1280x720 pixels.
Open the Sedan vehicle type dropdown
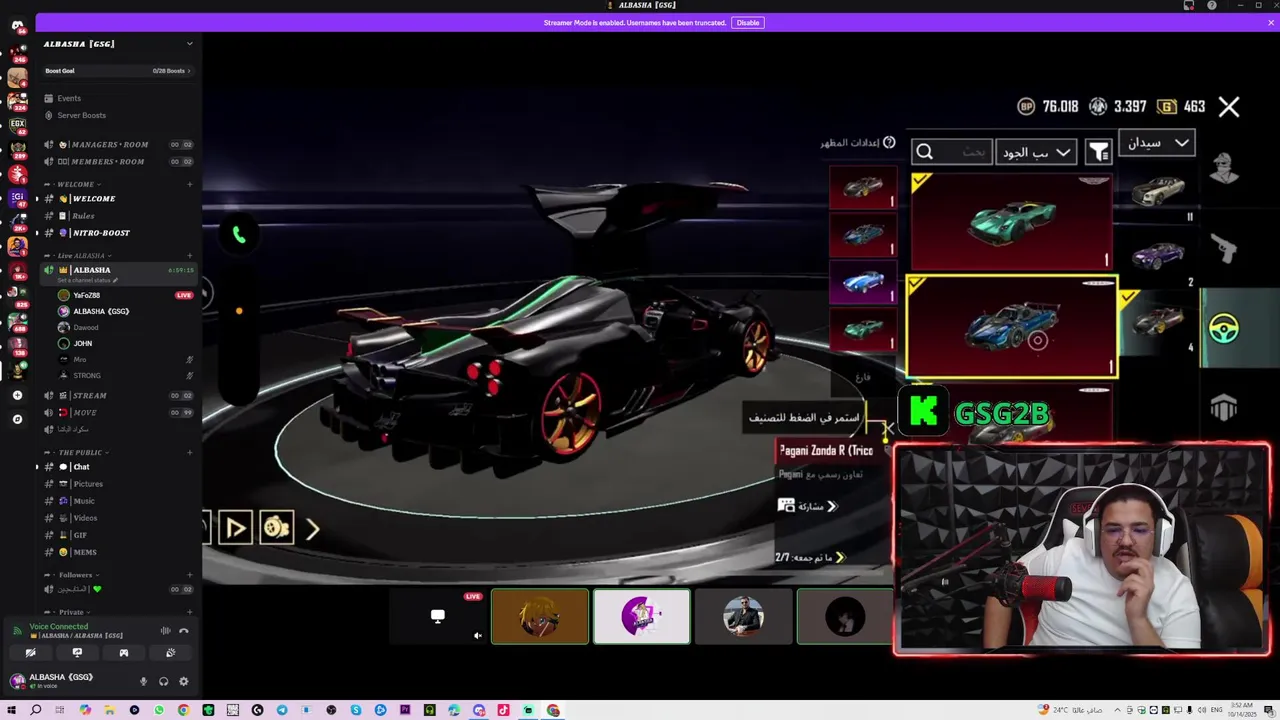point(1157,143)
